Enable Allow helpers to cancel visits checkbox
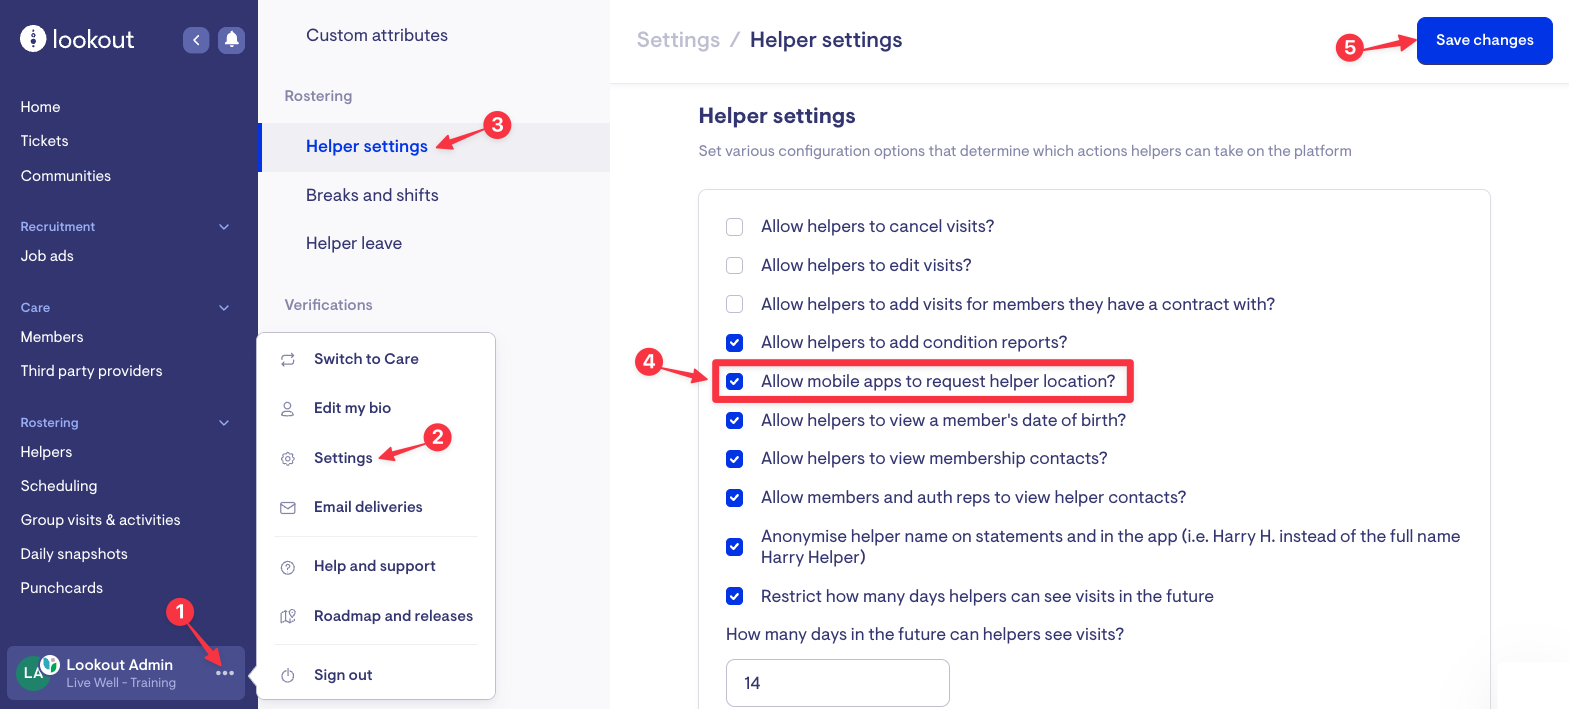Screen dimensions: 1569x709 point(735,227)
